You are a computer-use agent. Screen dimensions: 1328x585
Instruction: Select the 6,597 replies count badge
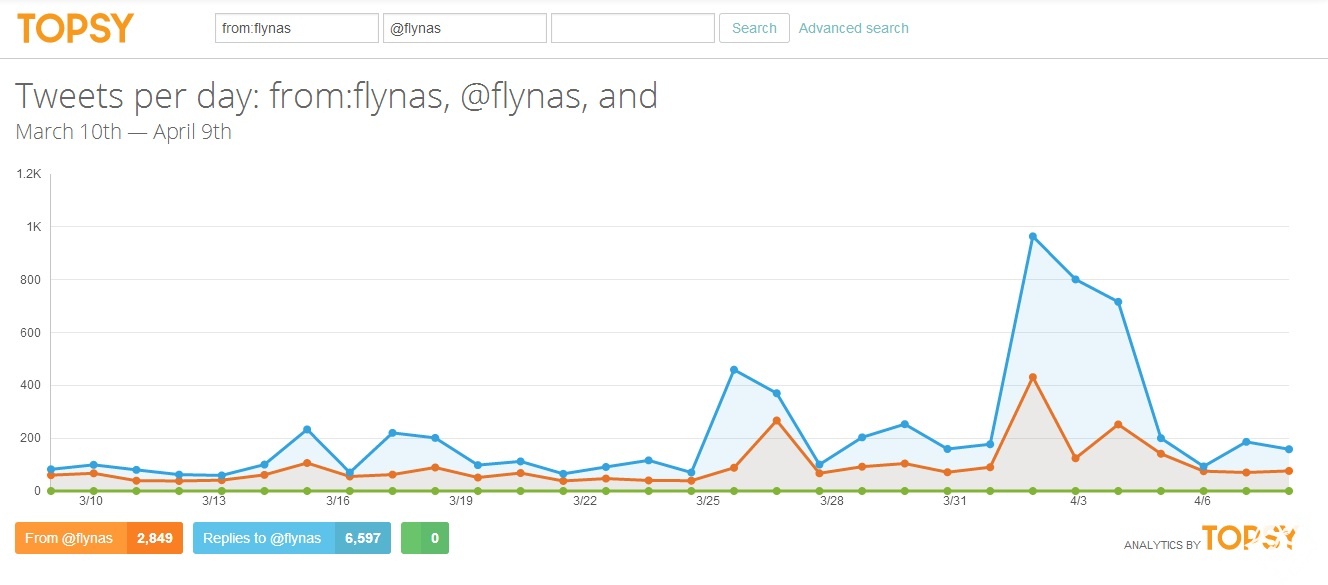(x=362, y=538)
